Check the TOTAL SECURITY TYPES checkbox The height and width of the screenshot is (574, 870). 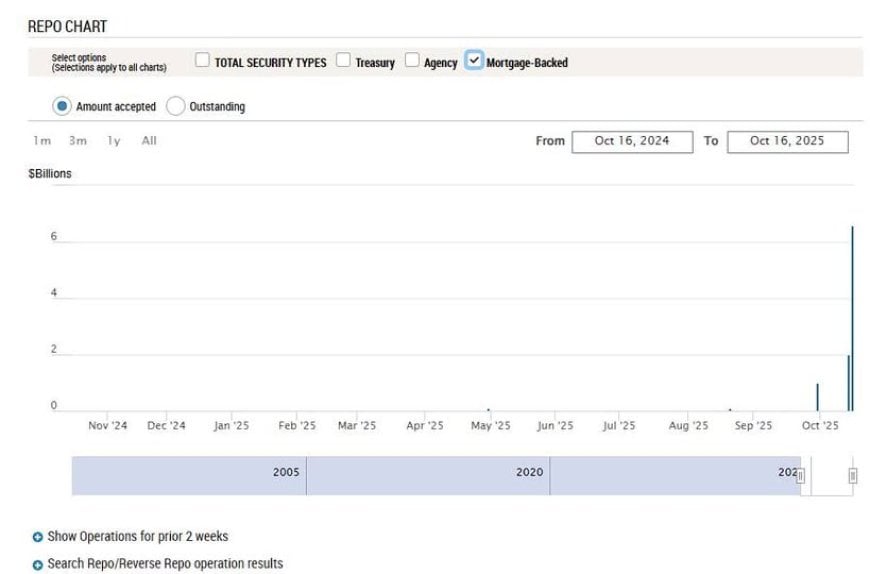(203, 60)
